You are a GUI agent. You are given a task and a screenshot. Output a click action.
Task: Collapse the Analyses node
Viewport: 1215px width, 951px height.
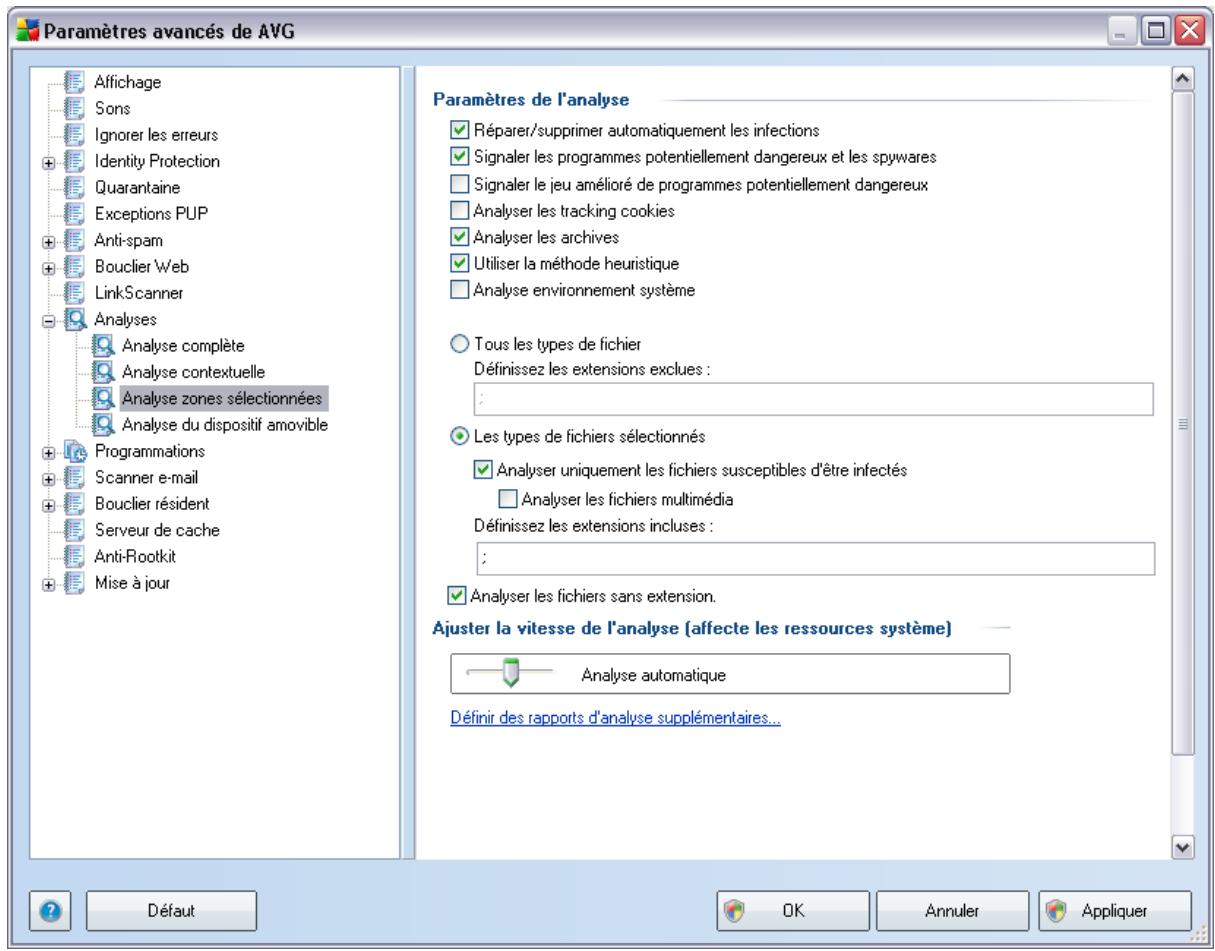point(48,320)
